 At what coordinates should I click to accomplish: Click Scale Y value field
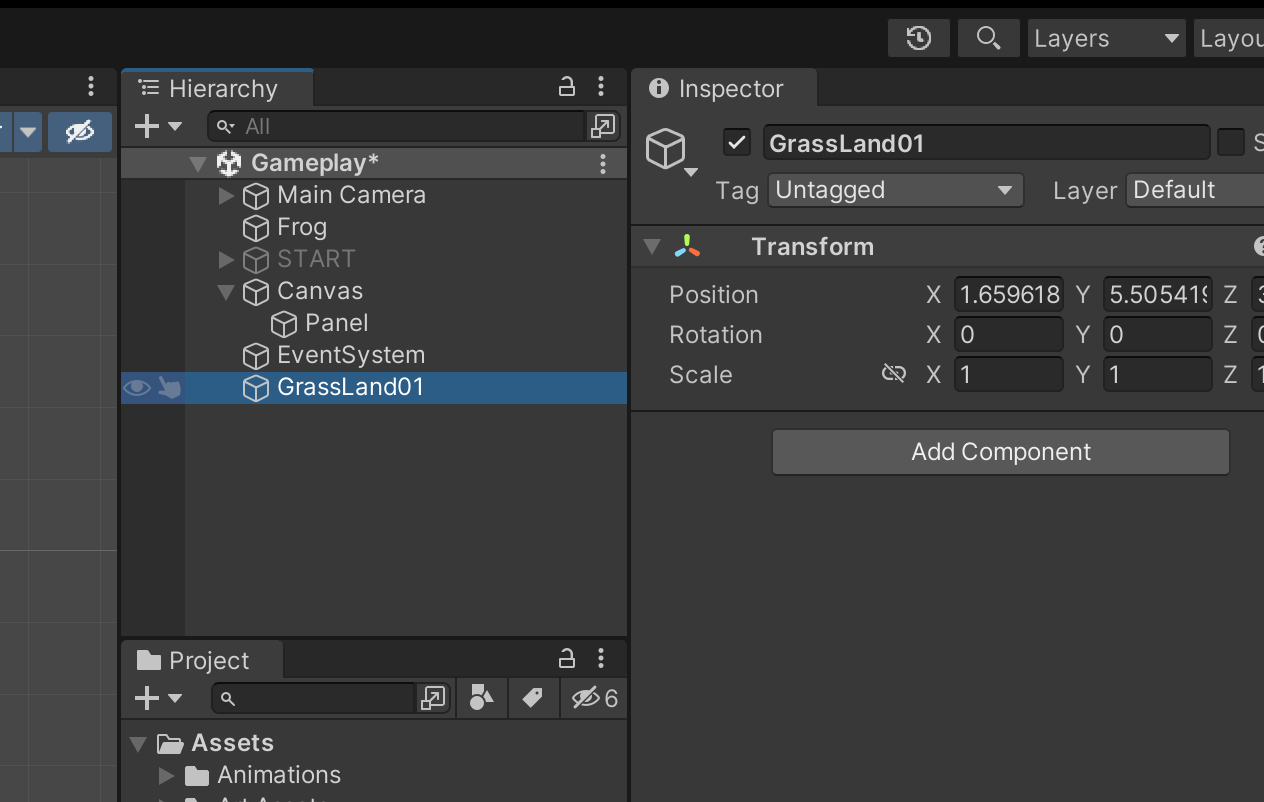1157,375
